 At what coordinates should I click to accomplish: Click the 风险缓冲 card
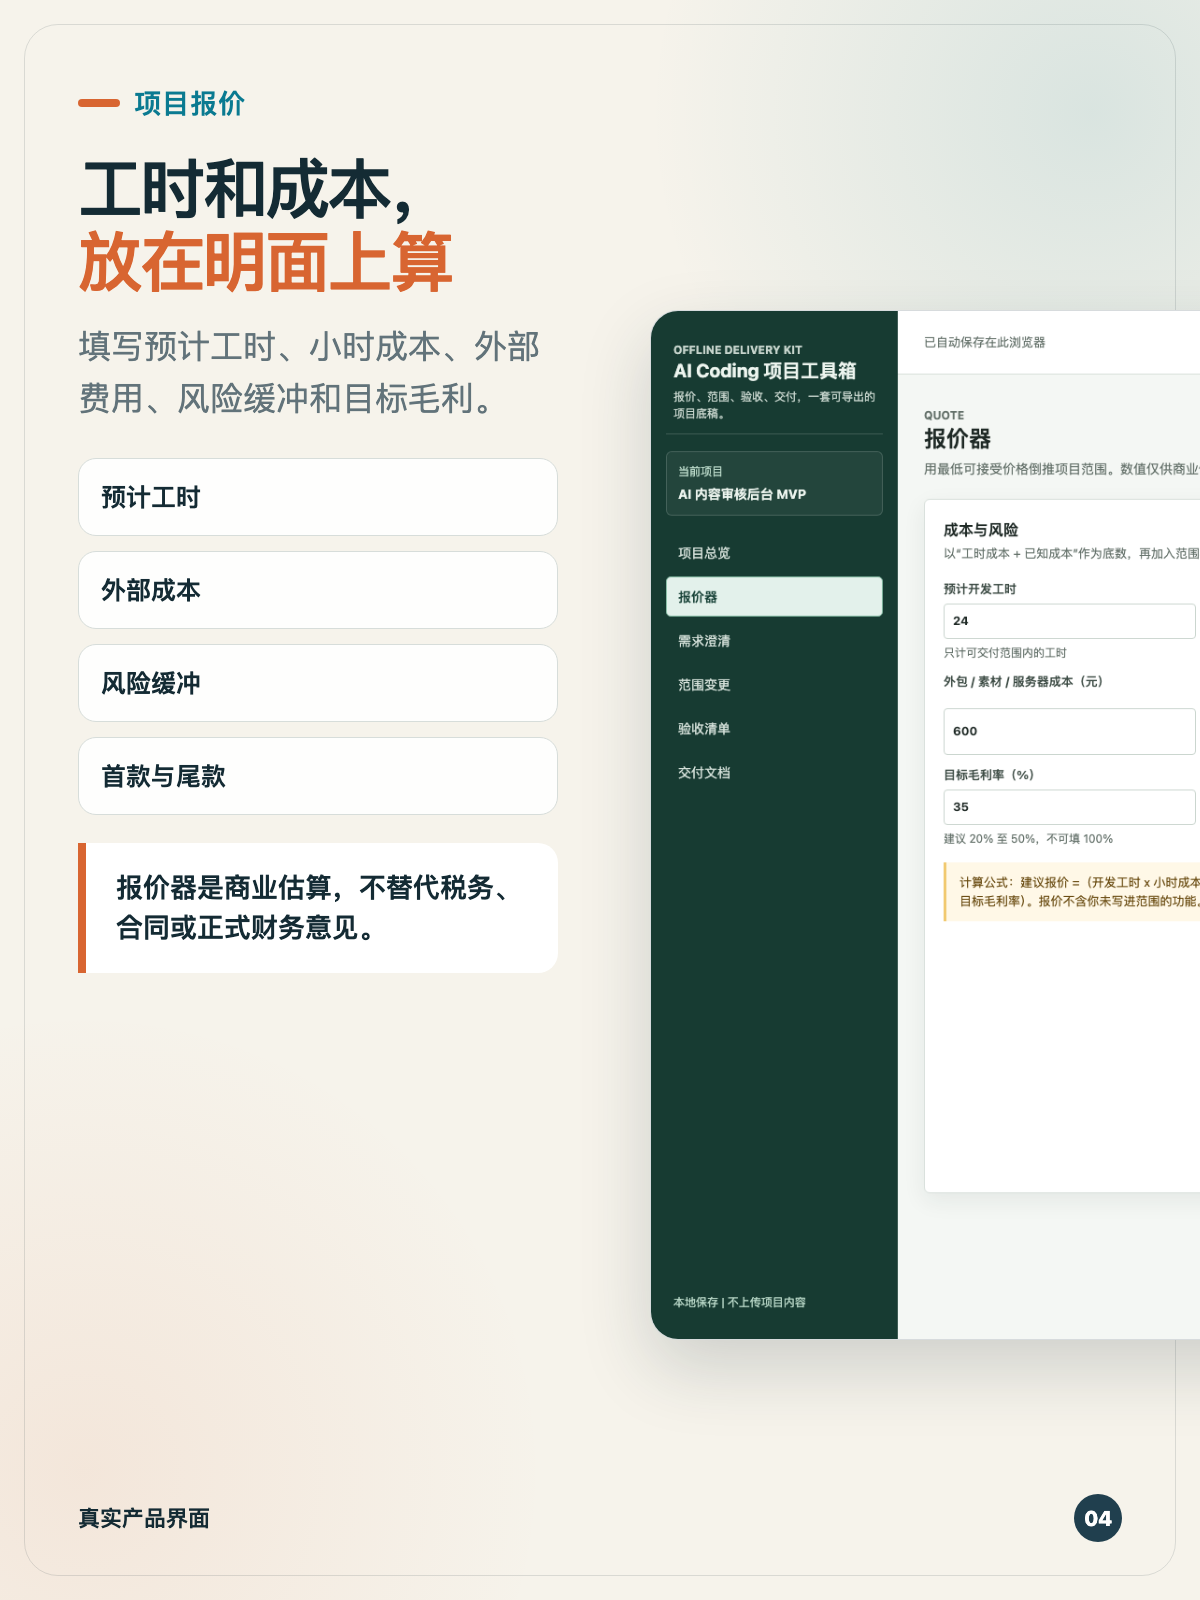pyautogui.click(x=318, y=683)
